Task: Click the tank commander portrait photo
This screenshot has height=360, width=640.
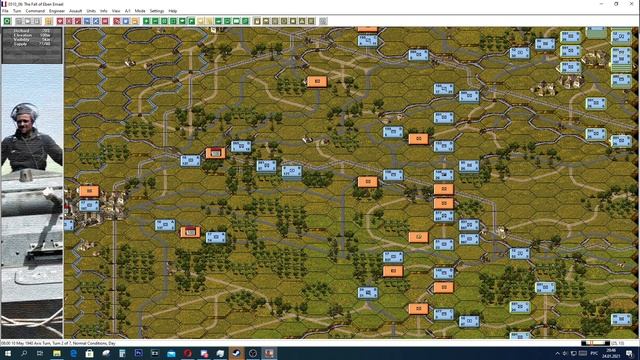Action: click(32, 201)
